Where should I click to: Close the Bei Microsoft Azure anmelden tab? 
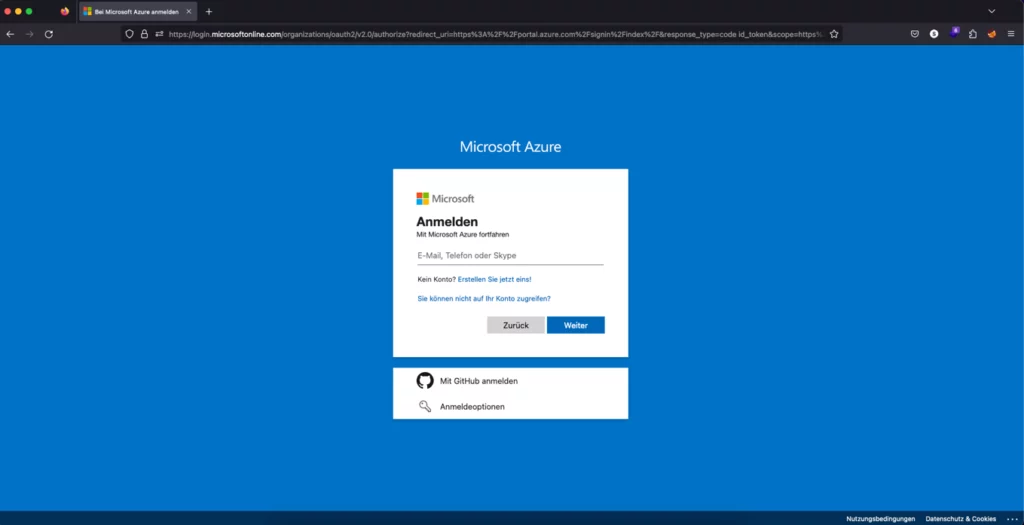(x=189, y=12)
